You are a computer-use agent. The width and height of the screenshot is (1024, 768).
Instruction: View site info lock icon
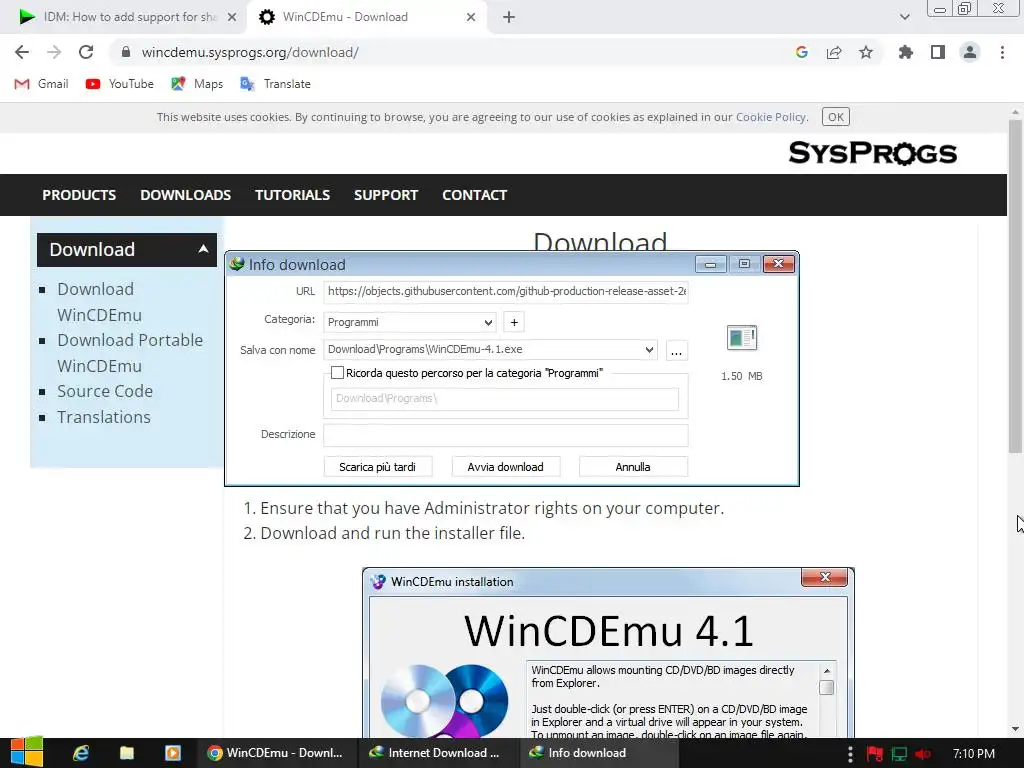(x=126, y=52)
